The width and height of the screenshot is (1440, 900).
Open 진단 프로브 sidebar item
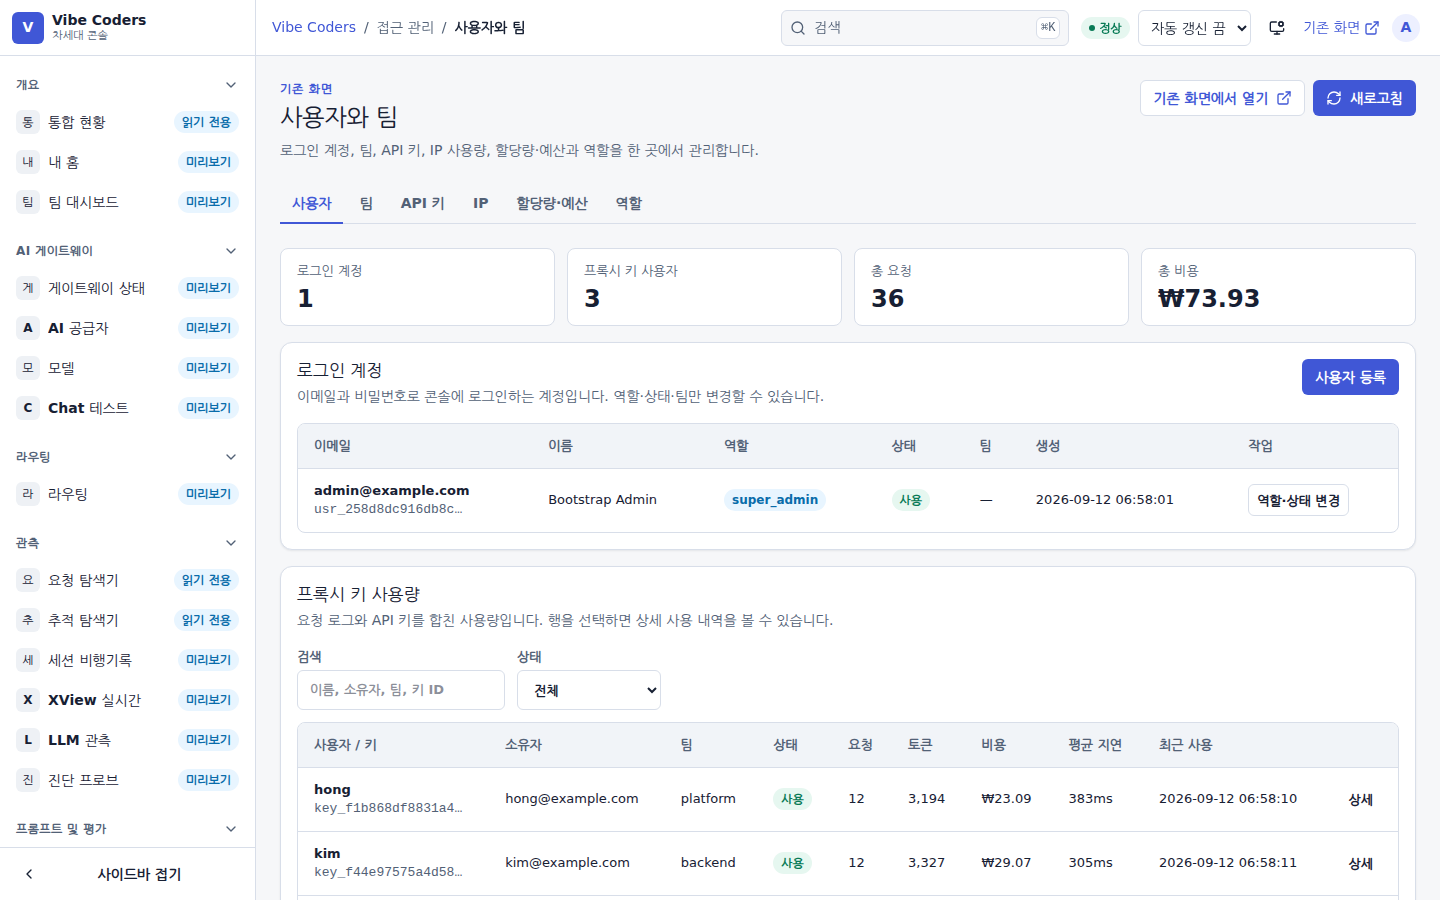(127, 780)
